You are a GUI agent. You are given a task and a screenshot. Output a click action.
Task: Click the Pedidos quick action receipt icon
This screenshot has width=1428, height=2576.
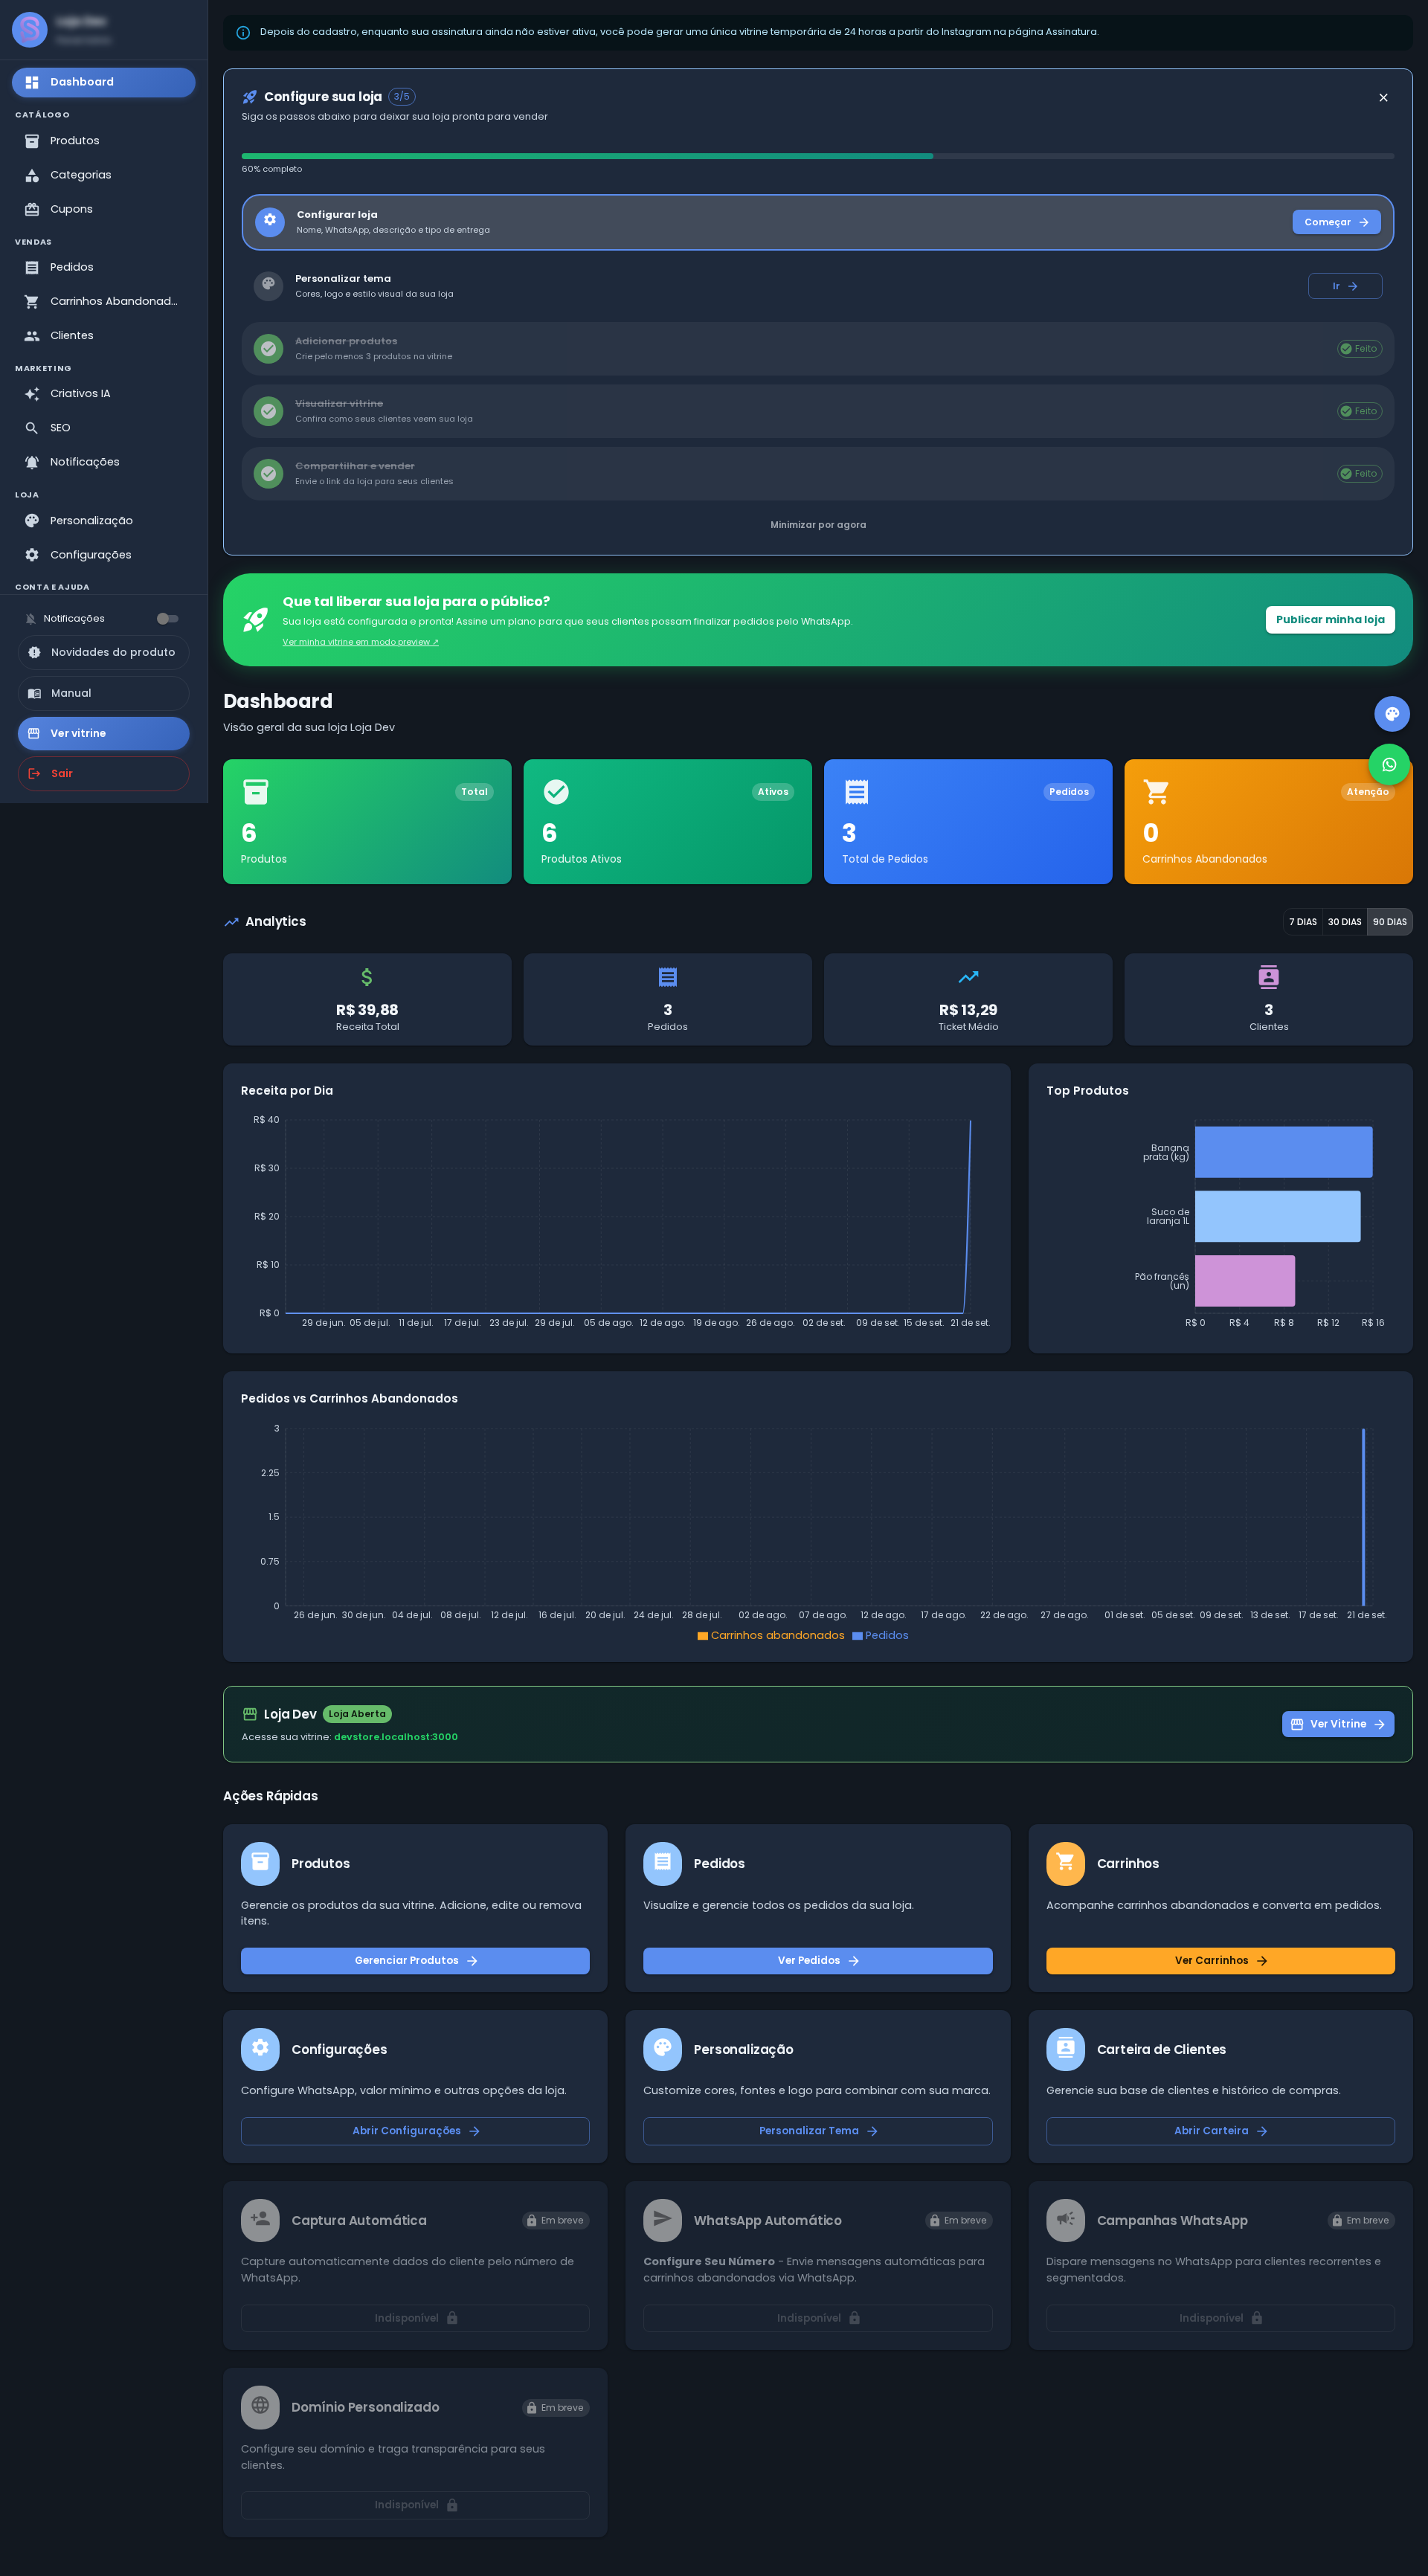tap(662, 1863)
